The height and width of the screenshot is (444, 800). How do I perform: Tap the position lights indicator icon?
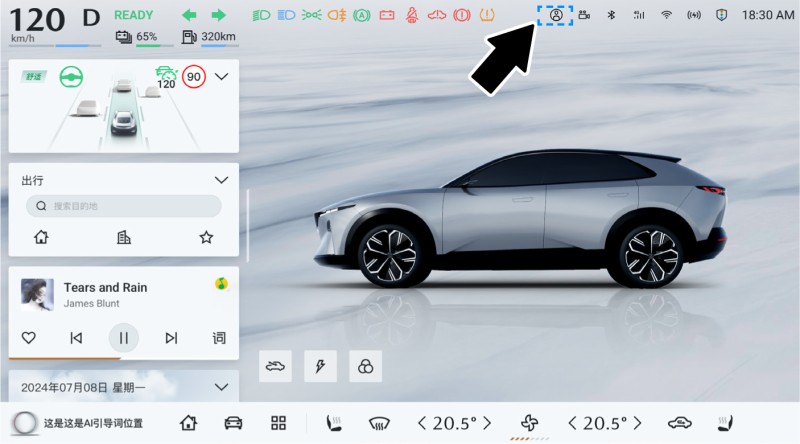tap(311, 15)
